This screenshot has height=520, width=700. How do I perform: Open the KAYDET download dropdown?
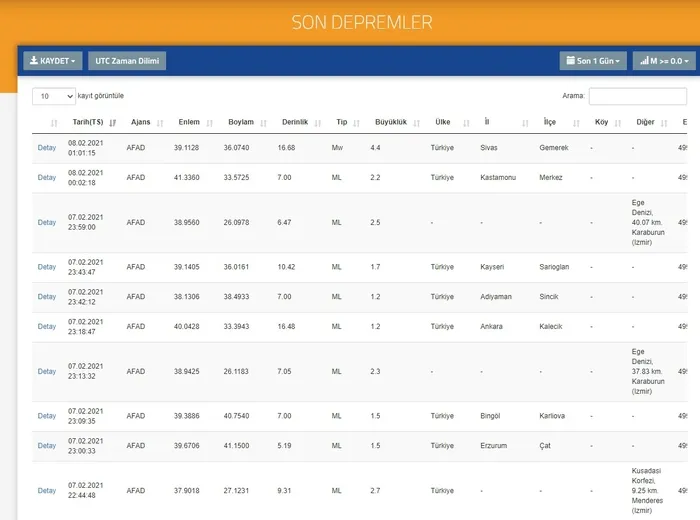pyautogui.click(x=52, y=61)
